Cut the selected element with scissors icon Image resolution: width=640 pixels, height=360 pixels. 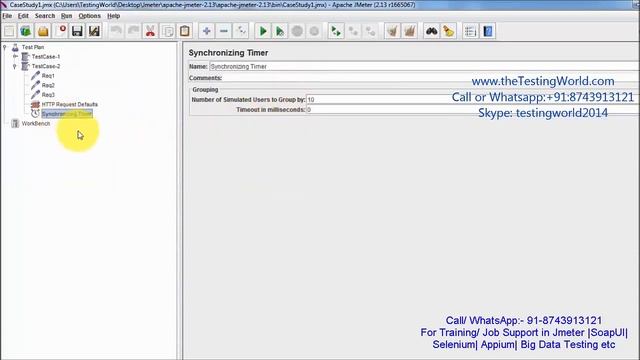point(150,31)
